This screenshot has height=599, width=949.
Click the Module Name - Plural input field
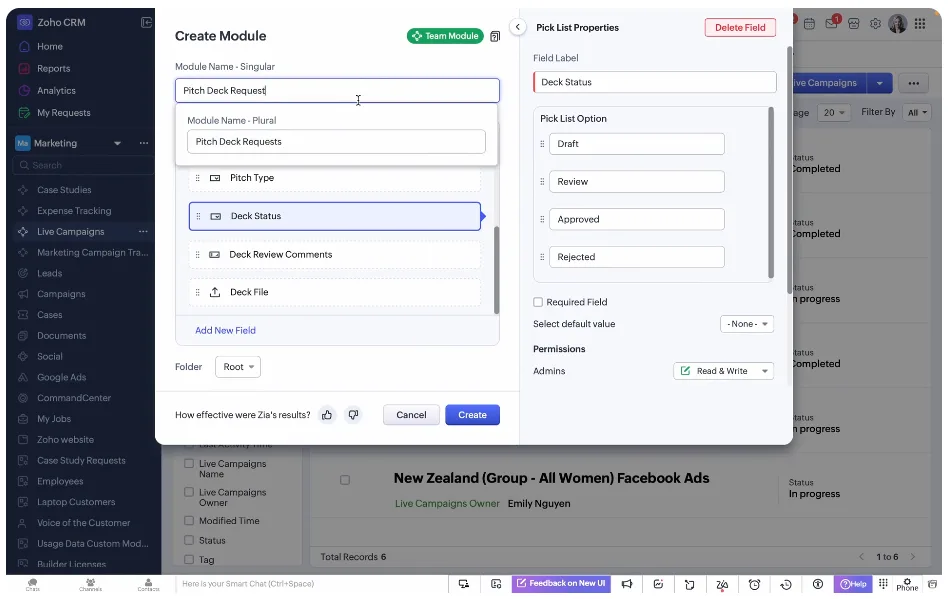pyautogui.click(x=336, y=142)
